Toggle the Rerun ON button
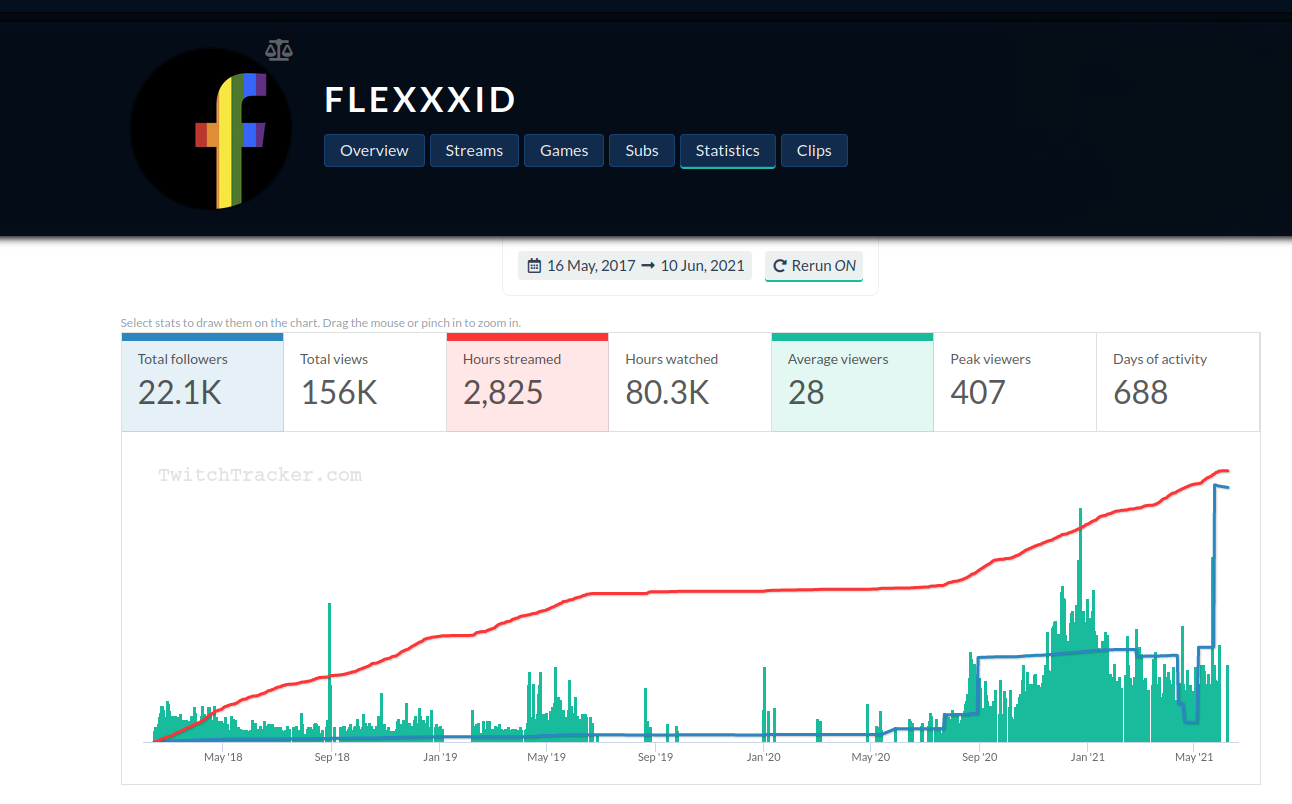Image resolution: width=1292 pixels, height=804 pixels. click(814, 266)
